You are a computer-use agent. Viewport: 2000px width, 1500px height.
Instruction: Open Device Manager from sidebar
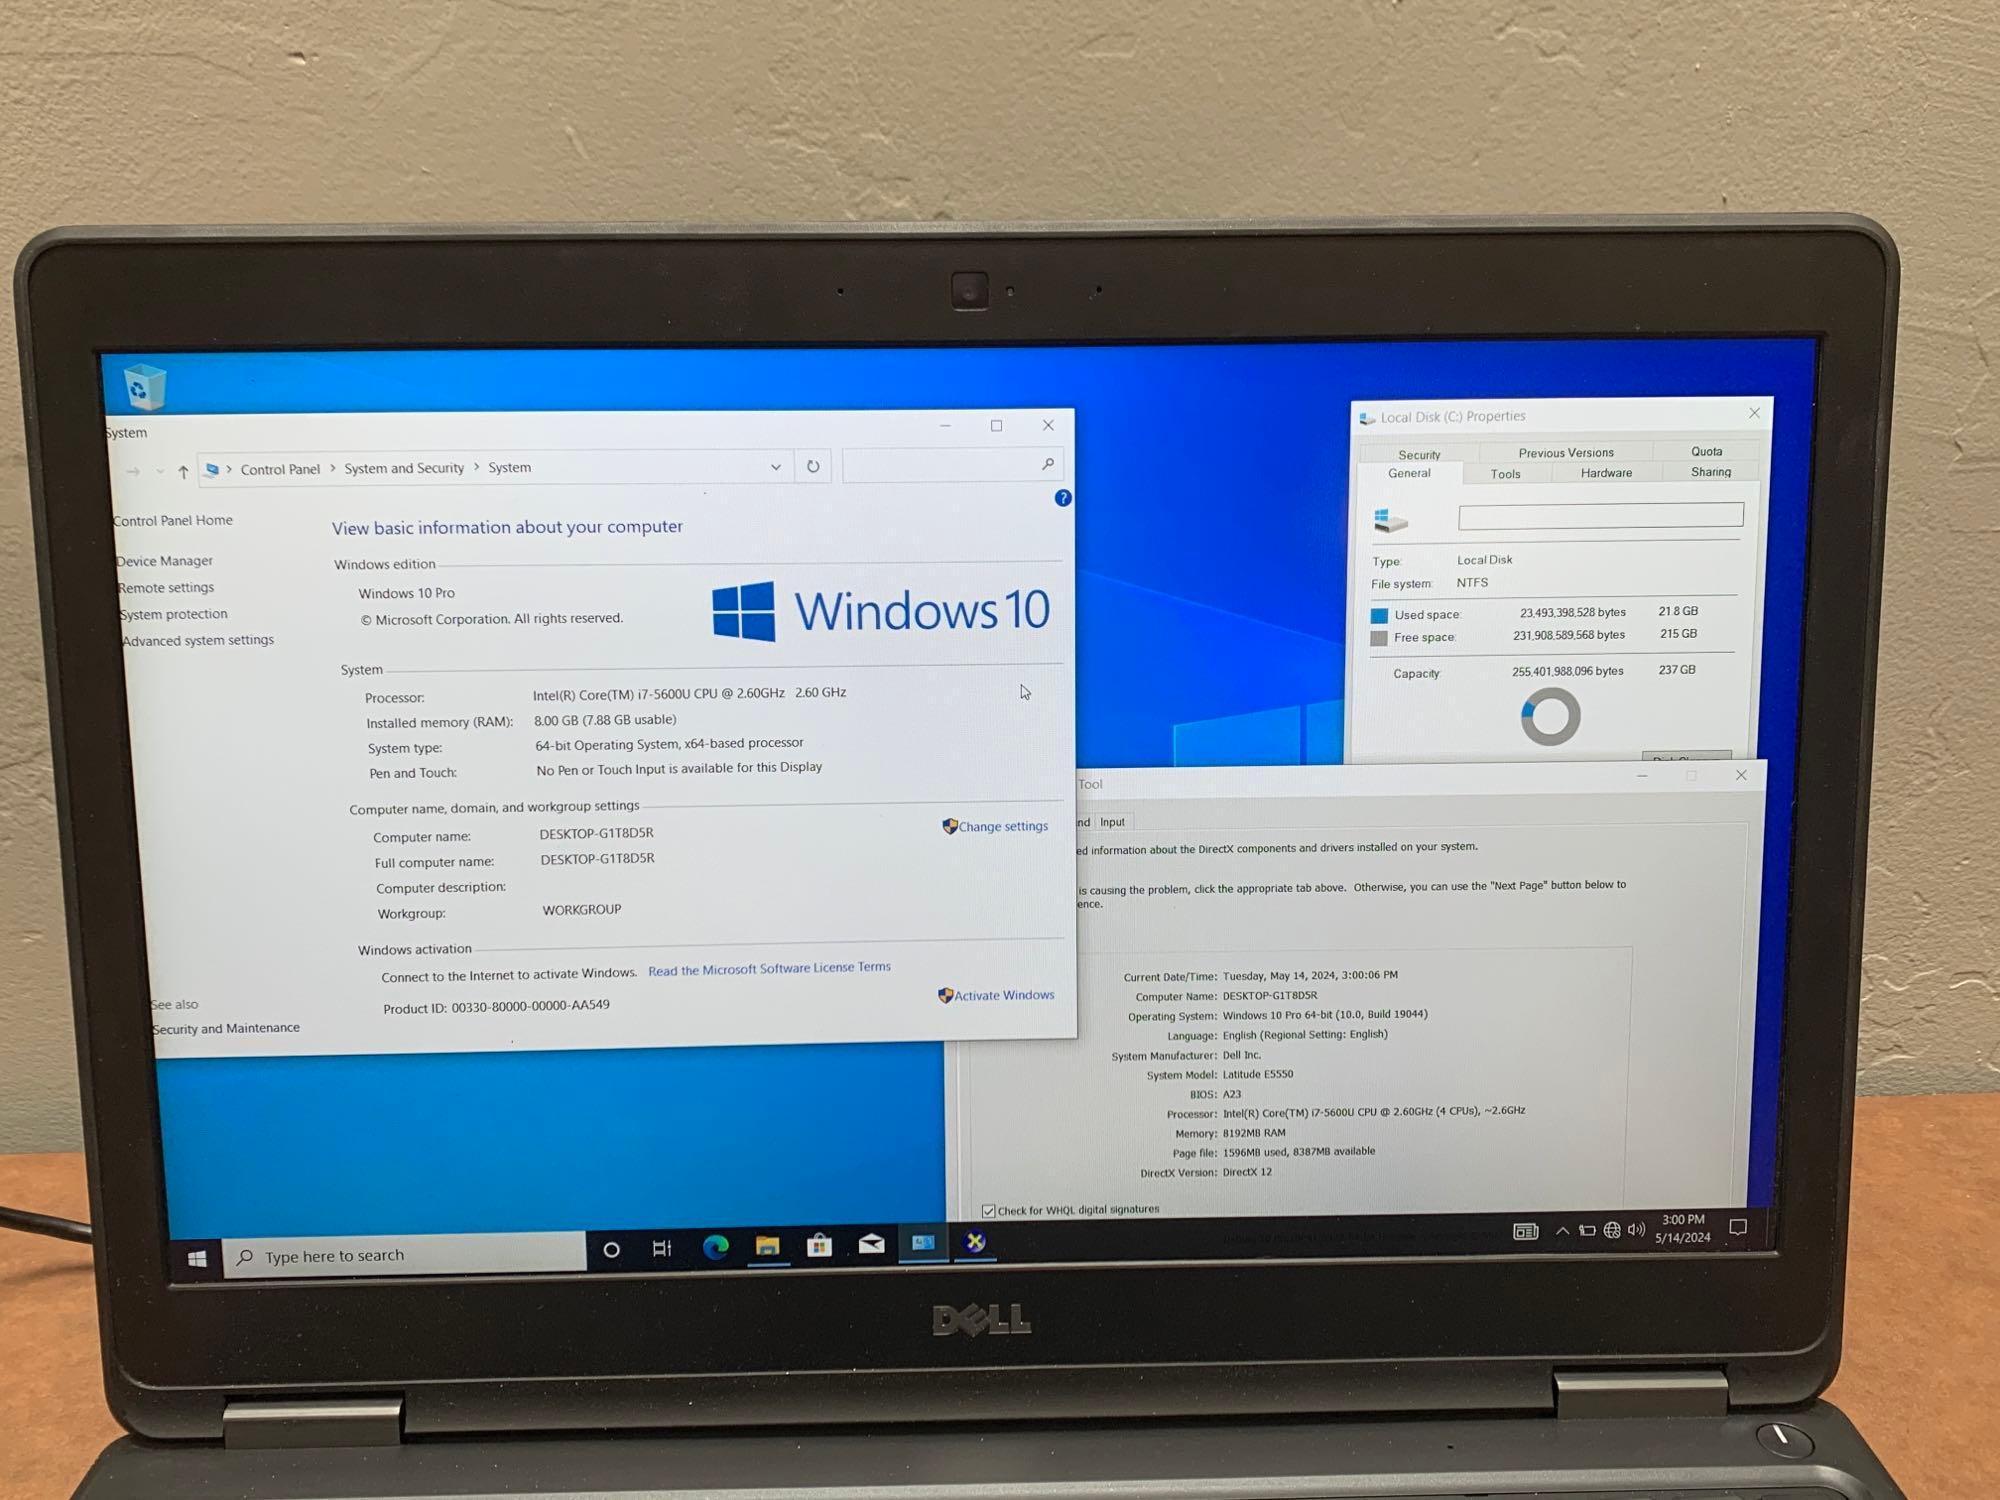(165, 562)
